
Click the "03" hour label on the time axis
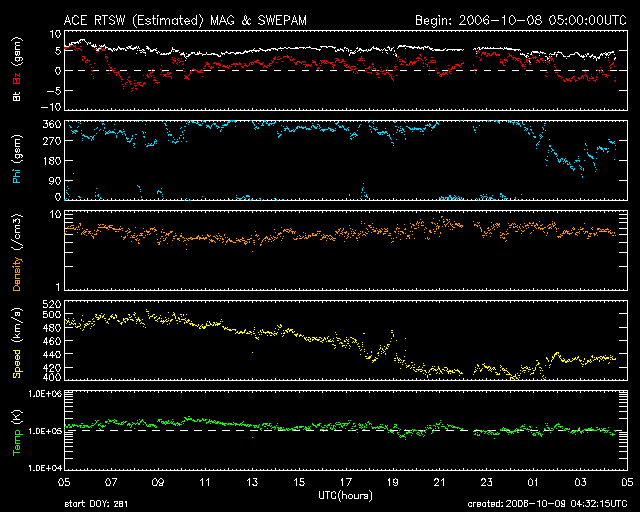click(580, 482)
